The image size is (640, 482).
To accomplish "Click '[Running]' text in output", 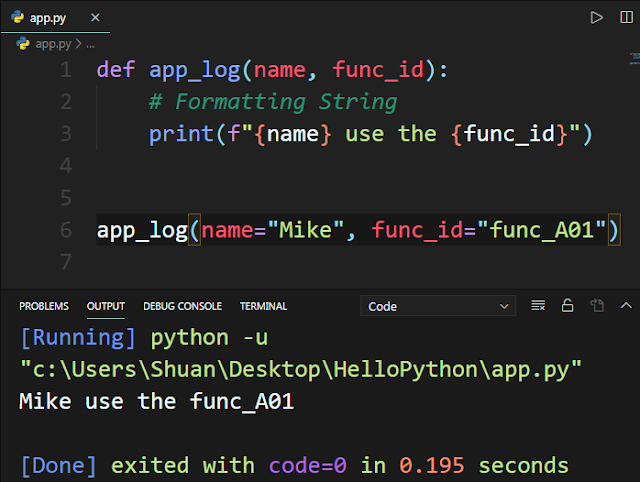I will (x=78, y=338).
